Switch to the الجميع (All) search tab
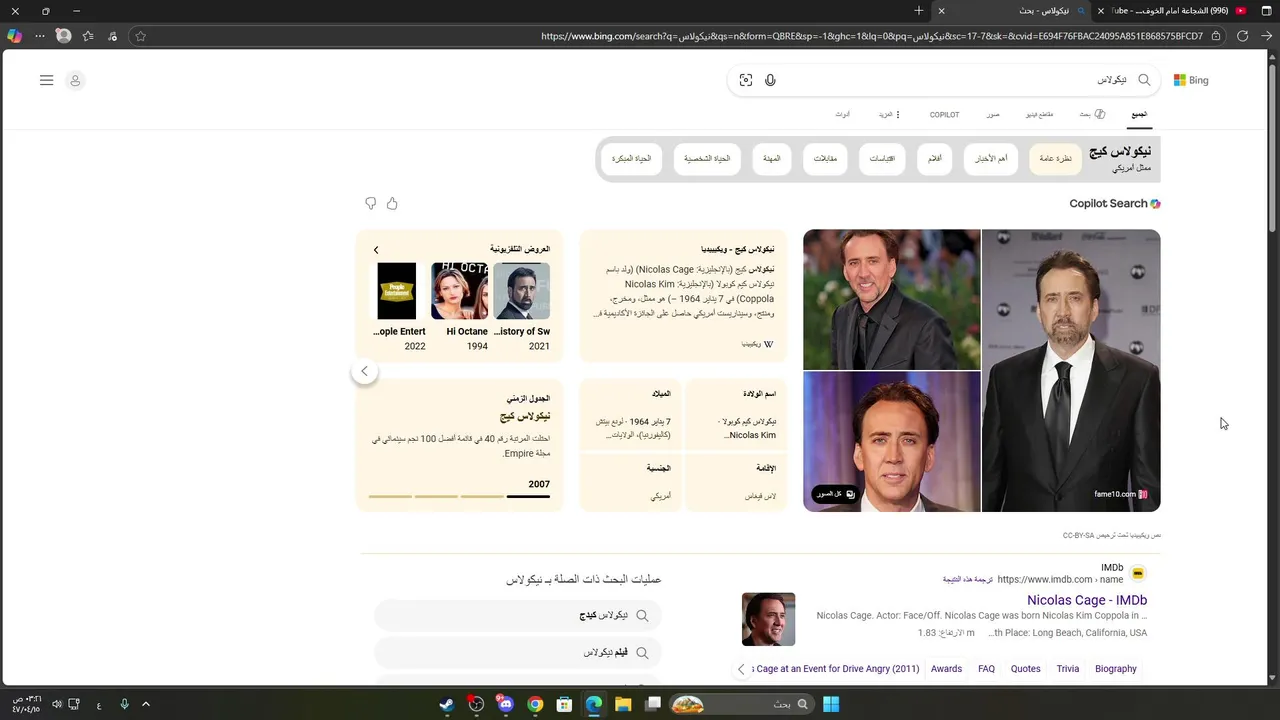The image size is (1280, 720). click(1139, 114)
